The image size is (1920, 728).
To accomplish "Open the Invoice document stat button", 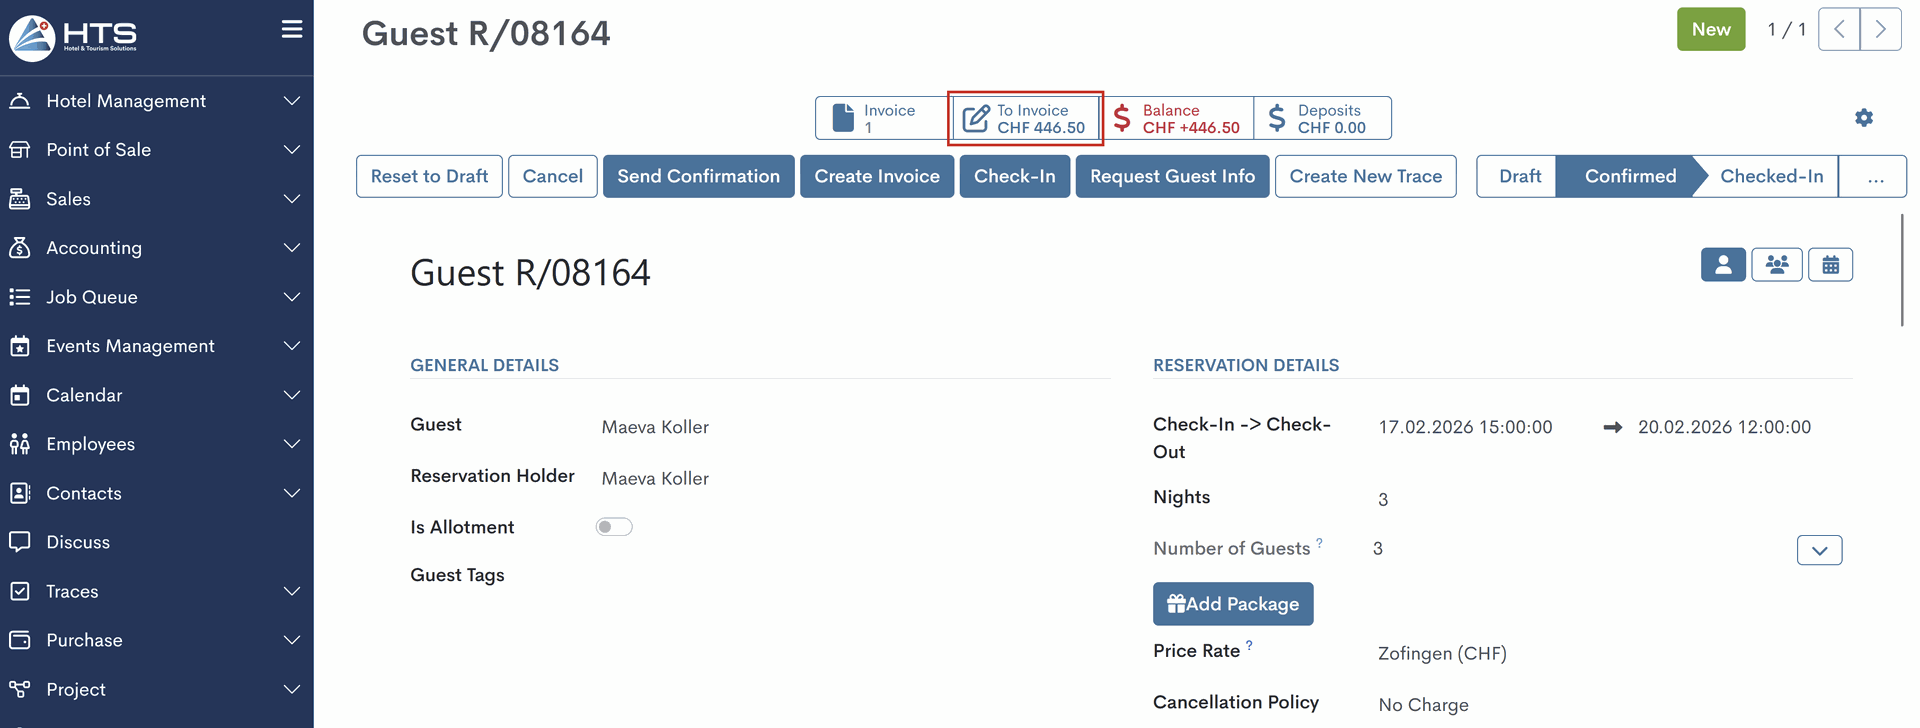I will pos(880,118).
